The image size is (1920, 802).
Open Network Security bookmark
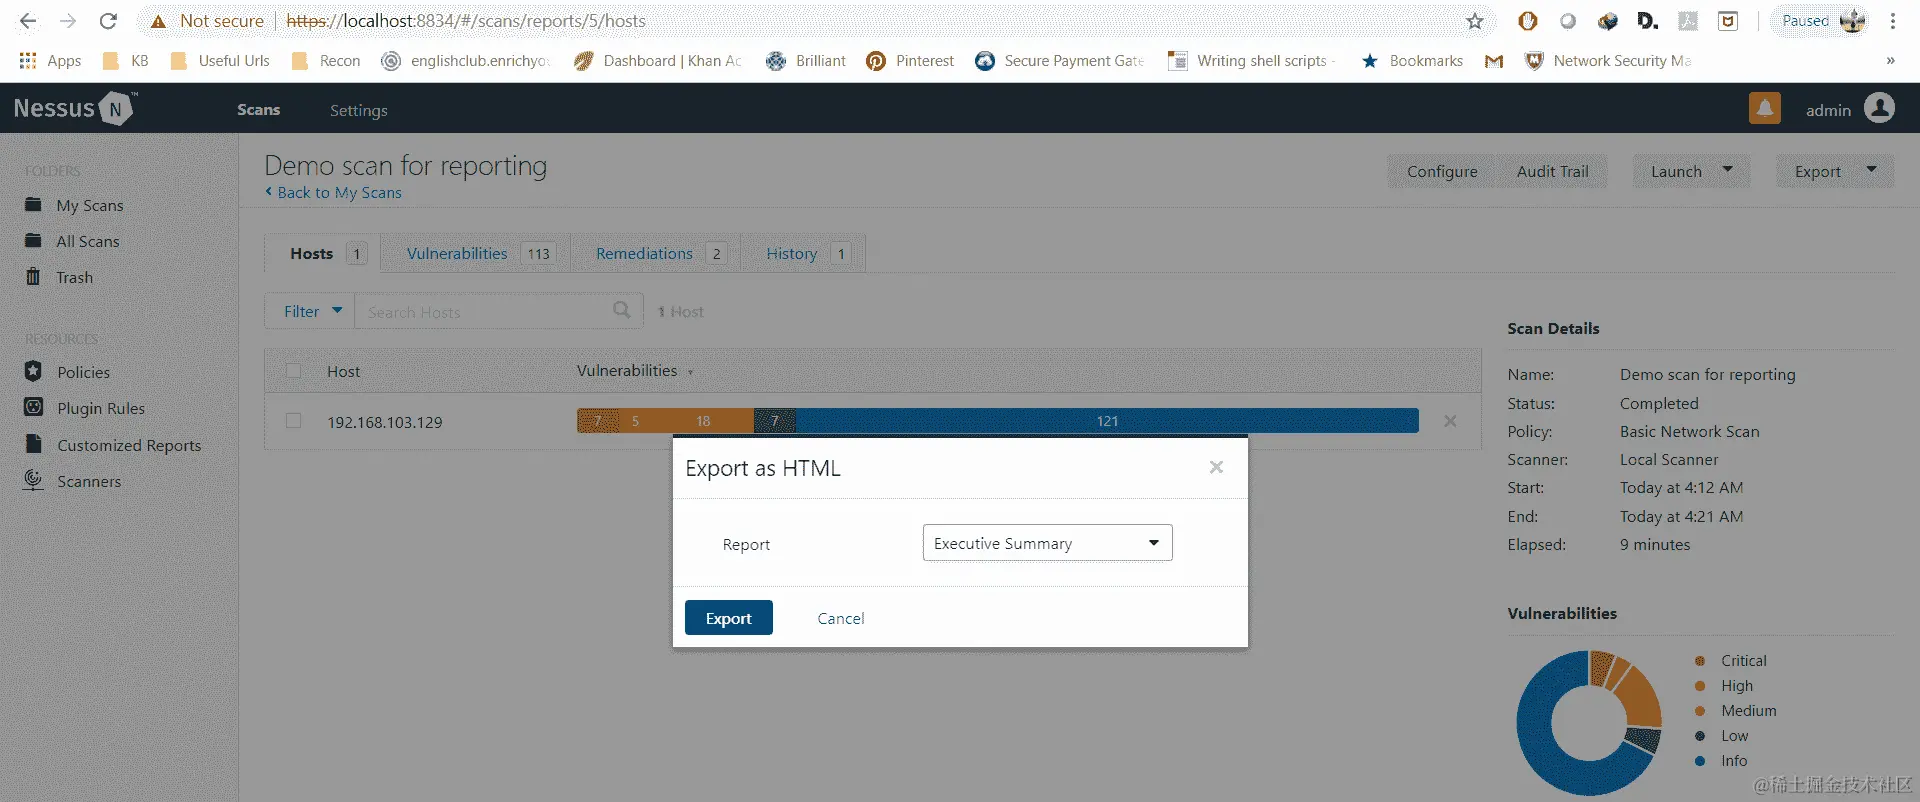point(1608,61)
